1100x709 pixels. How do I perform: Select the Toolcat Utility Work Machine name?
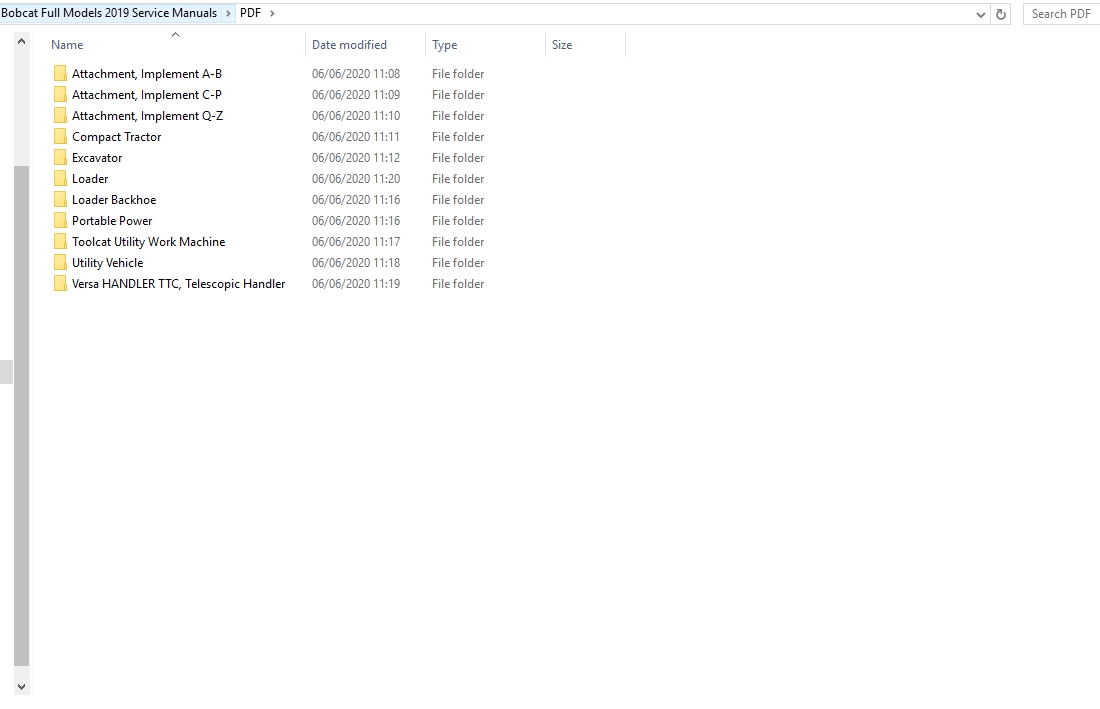point(148,242)
